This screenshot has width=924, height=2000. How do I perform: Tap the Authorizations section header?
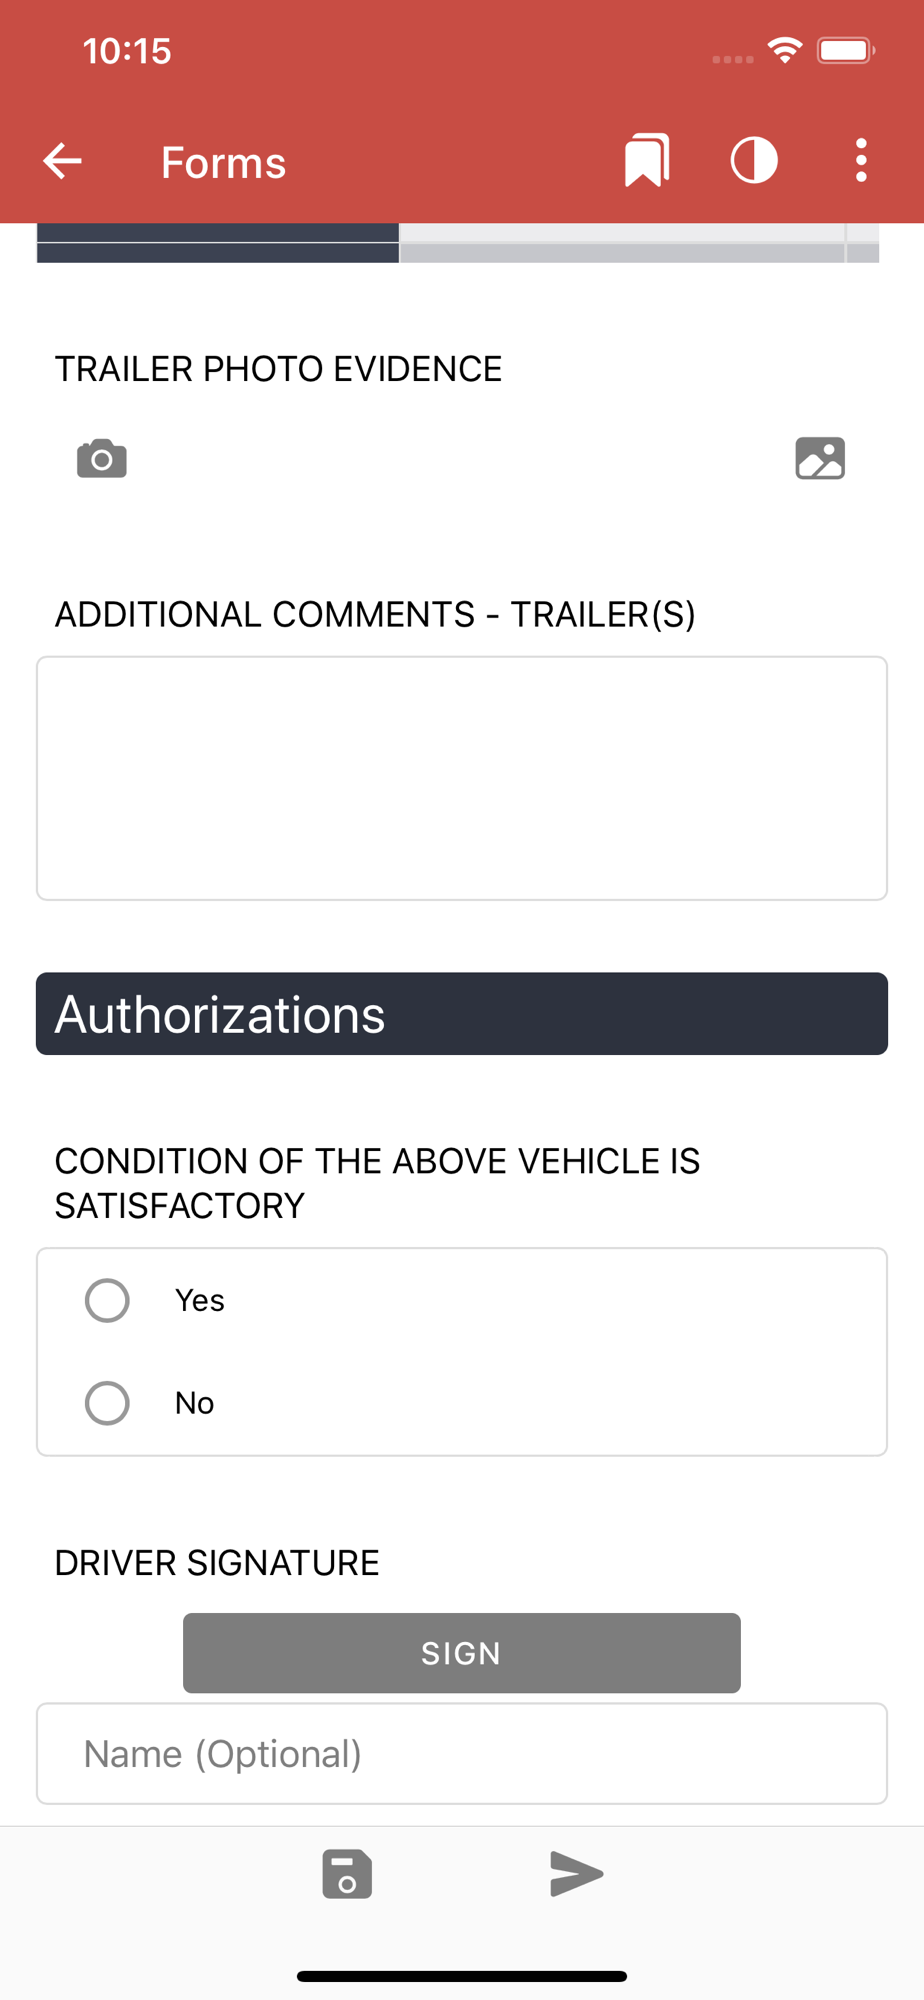click(462, 1014)
